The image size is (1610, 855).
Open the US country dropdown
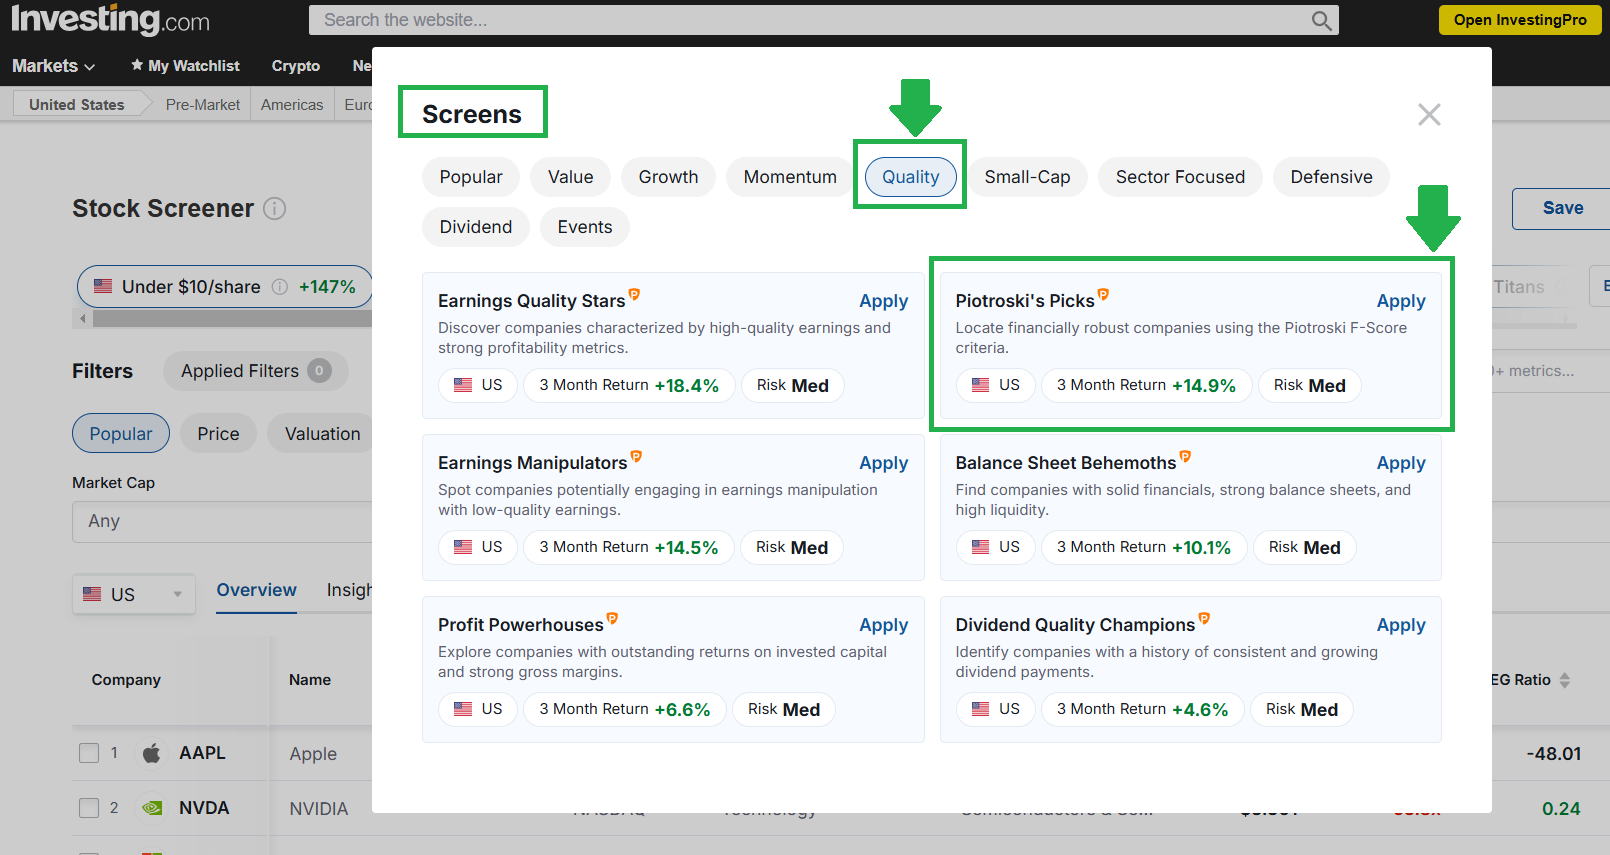point(133,594)
